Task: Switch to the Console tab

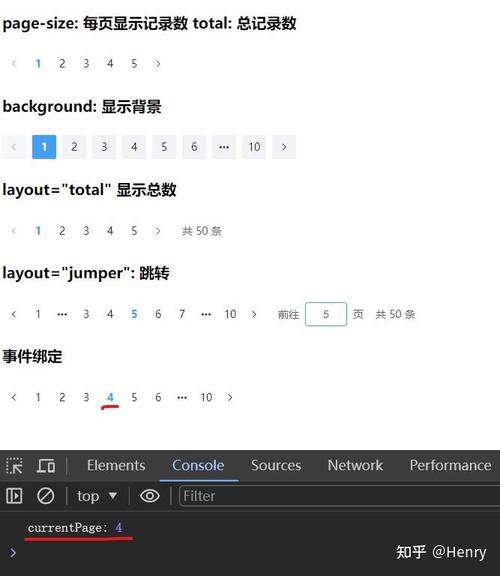Action: (x=198, y=465)
